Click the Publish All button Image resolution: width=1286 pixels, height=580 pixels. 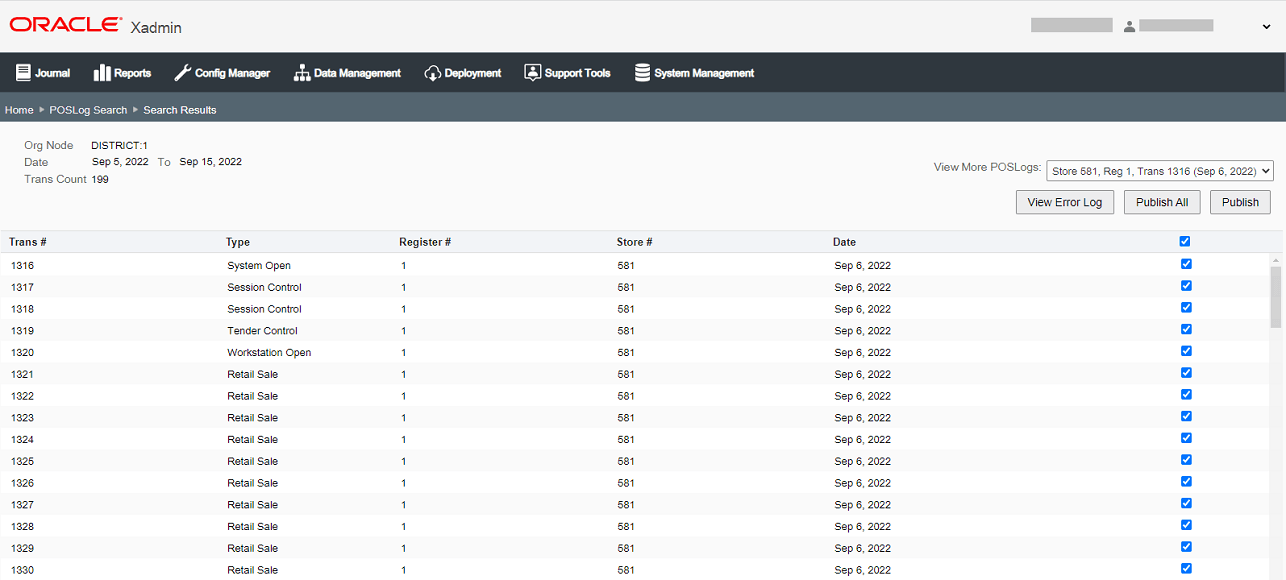(x=1162, y=202)
